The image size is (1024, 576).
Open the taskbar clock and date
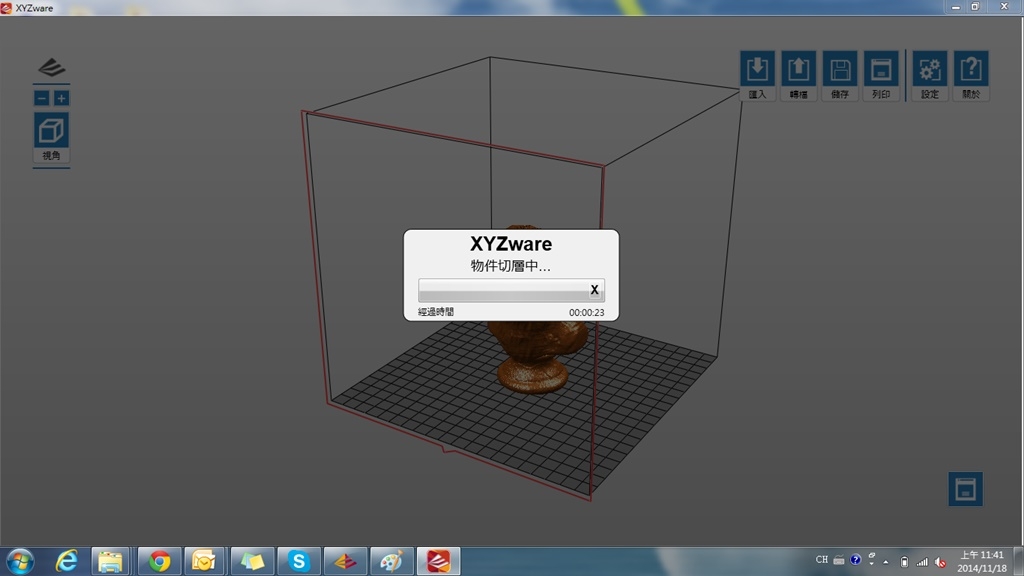(x=982, y=562)
